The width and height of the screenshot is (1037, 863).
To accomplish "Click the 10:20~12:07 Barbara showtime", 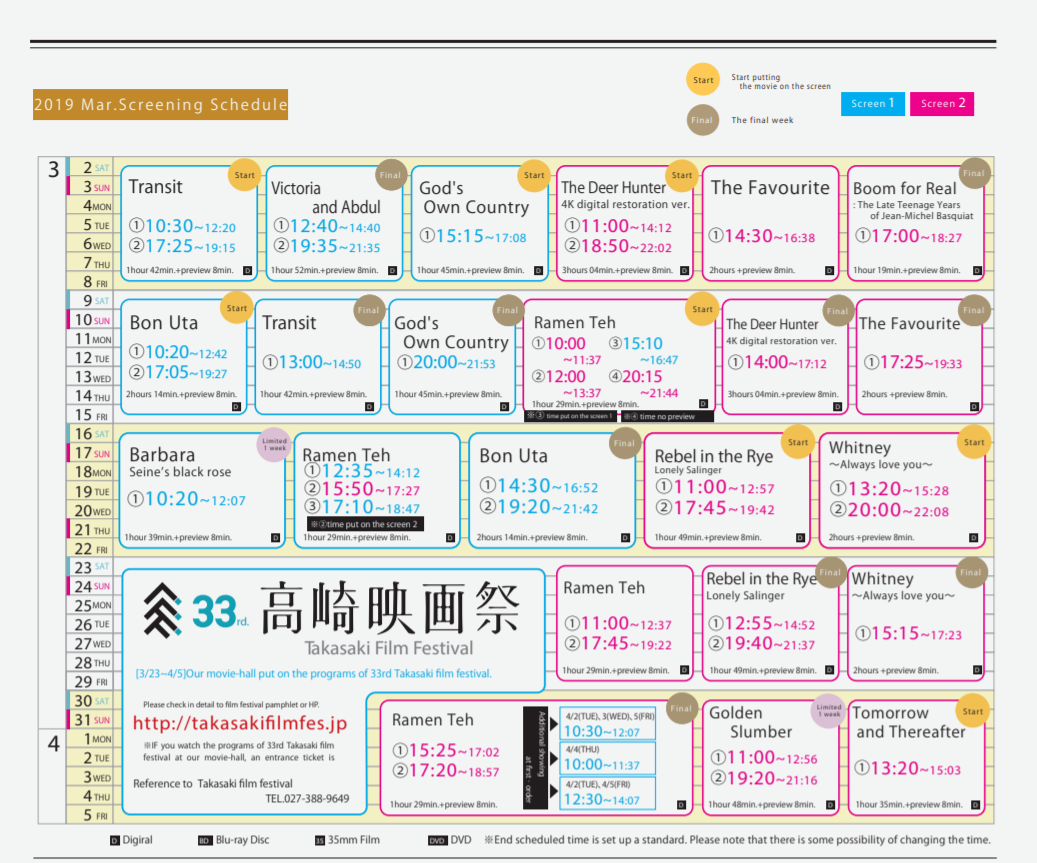I will (x=187, y=499).
